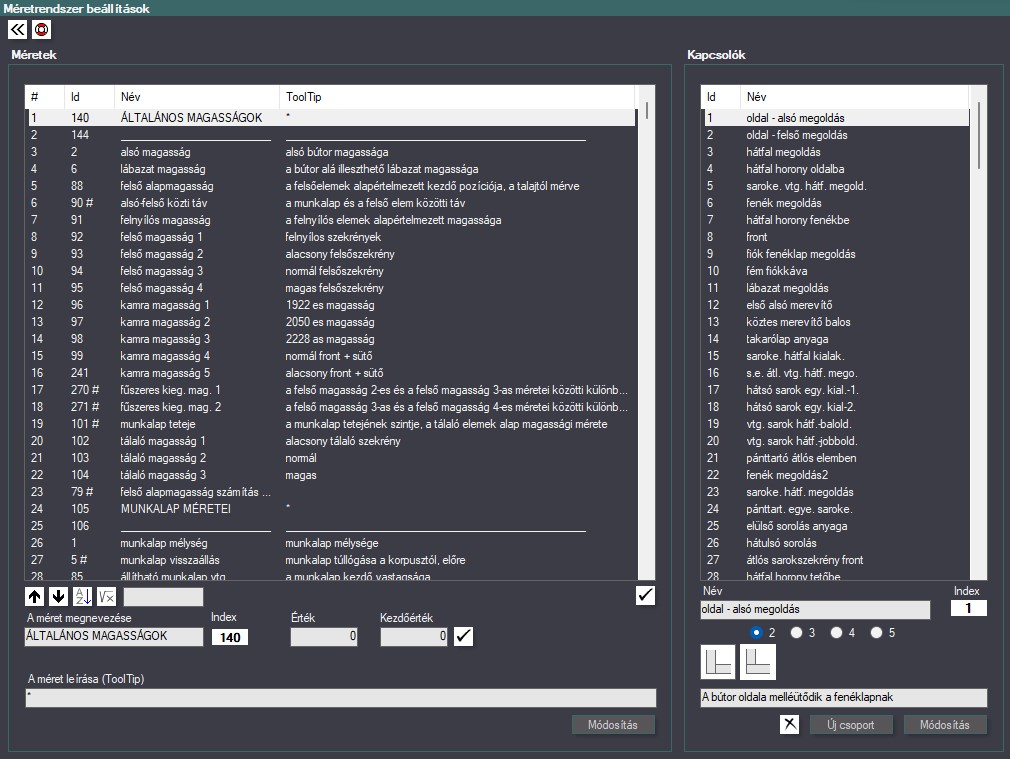Image resolution: width=1010 pixels, height=759 pixels.
Task: Click the Név column header in Kapcsolók
Action: coord(854,97)
